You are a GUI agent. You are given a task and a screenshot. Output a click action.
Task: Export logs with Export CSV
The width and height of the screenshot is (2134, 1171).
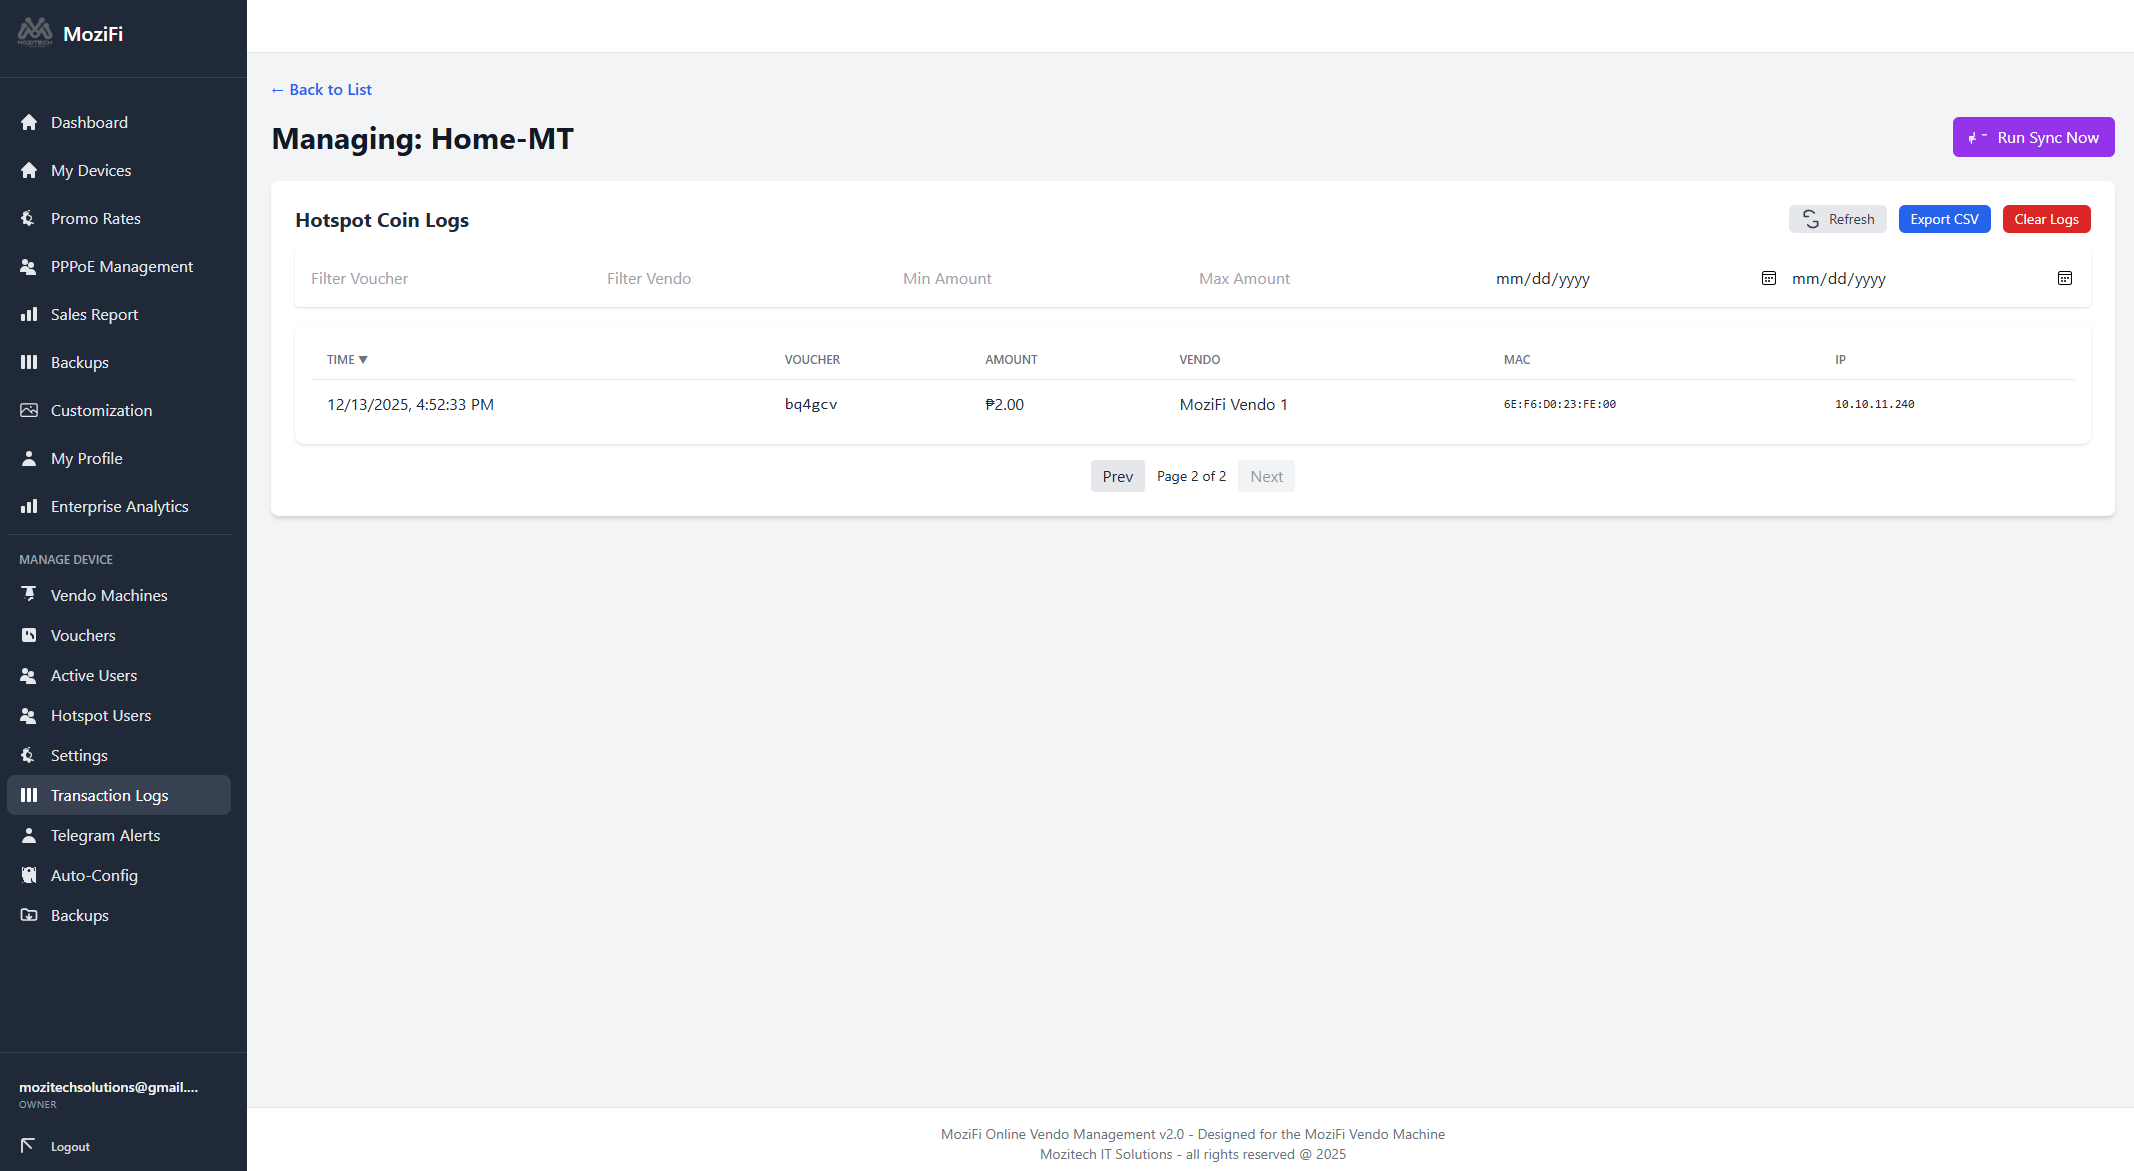(1944, 219)
